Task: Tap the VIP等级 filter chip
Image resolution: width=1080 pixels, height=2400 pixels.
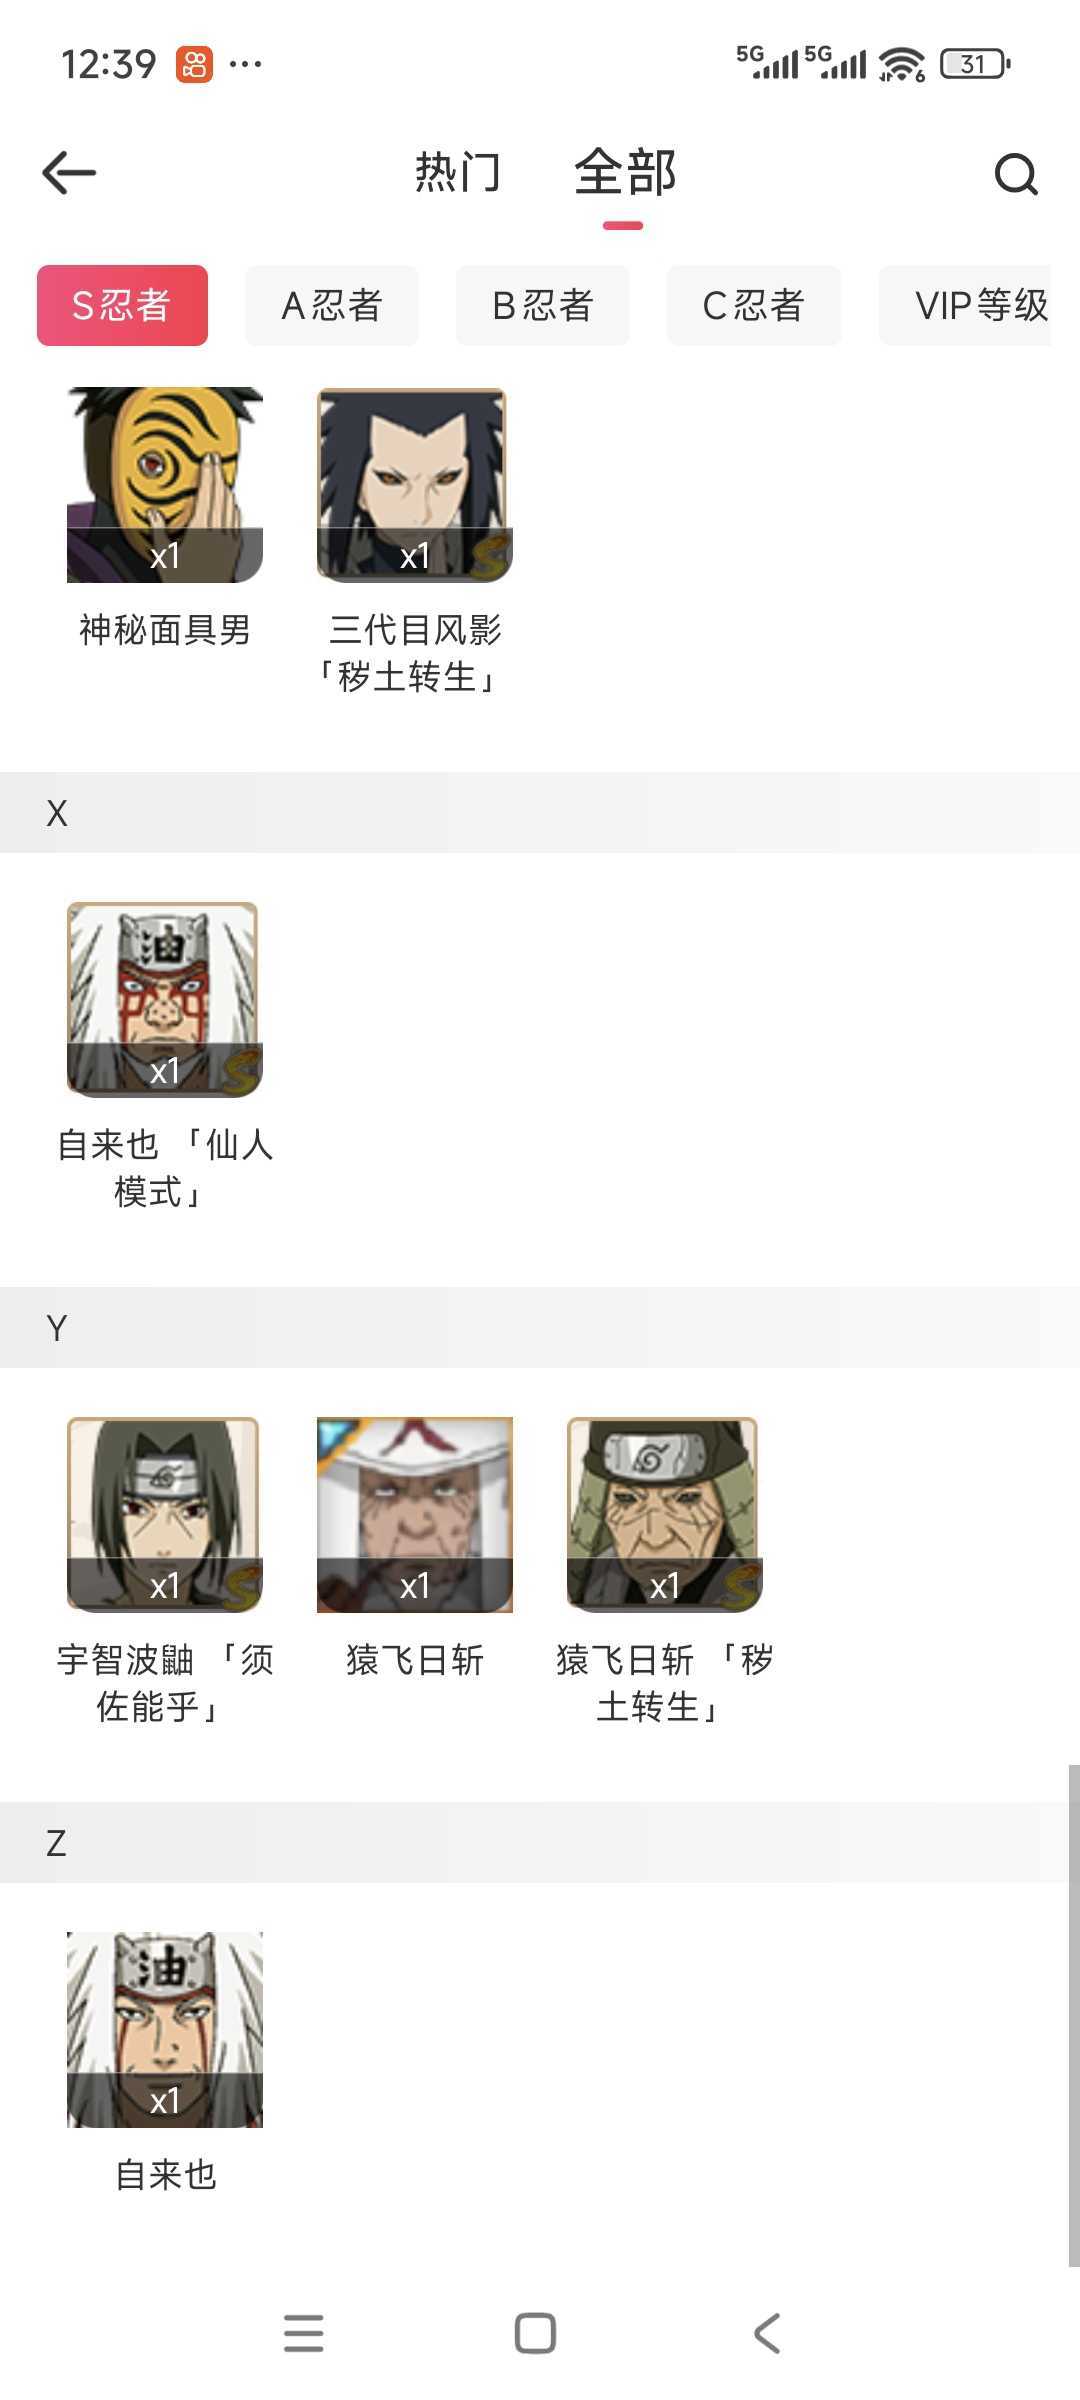Action: tap(966, 305)
